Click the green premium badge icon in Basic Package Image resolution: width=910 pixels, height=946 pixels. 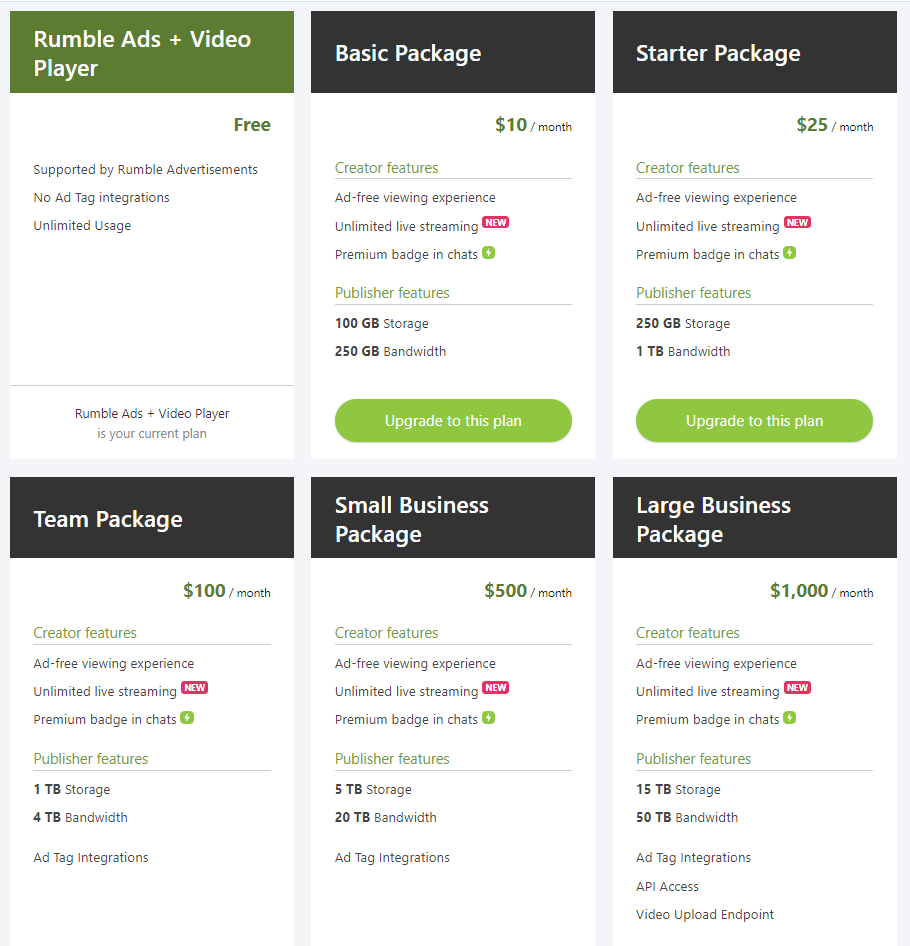click(489, 253)
